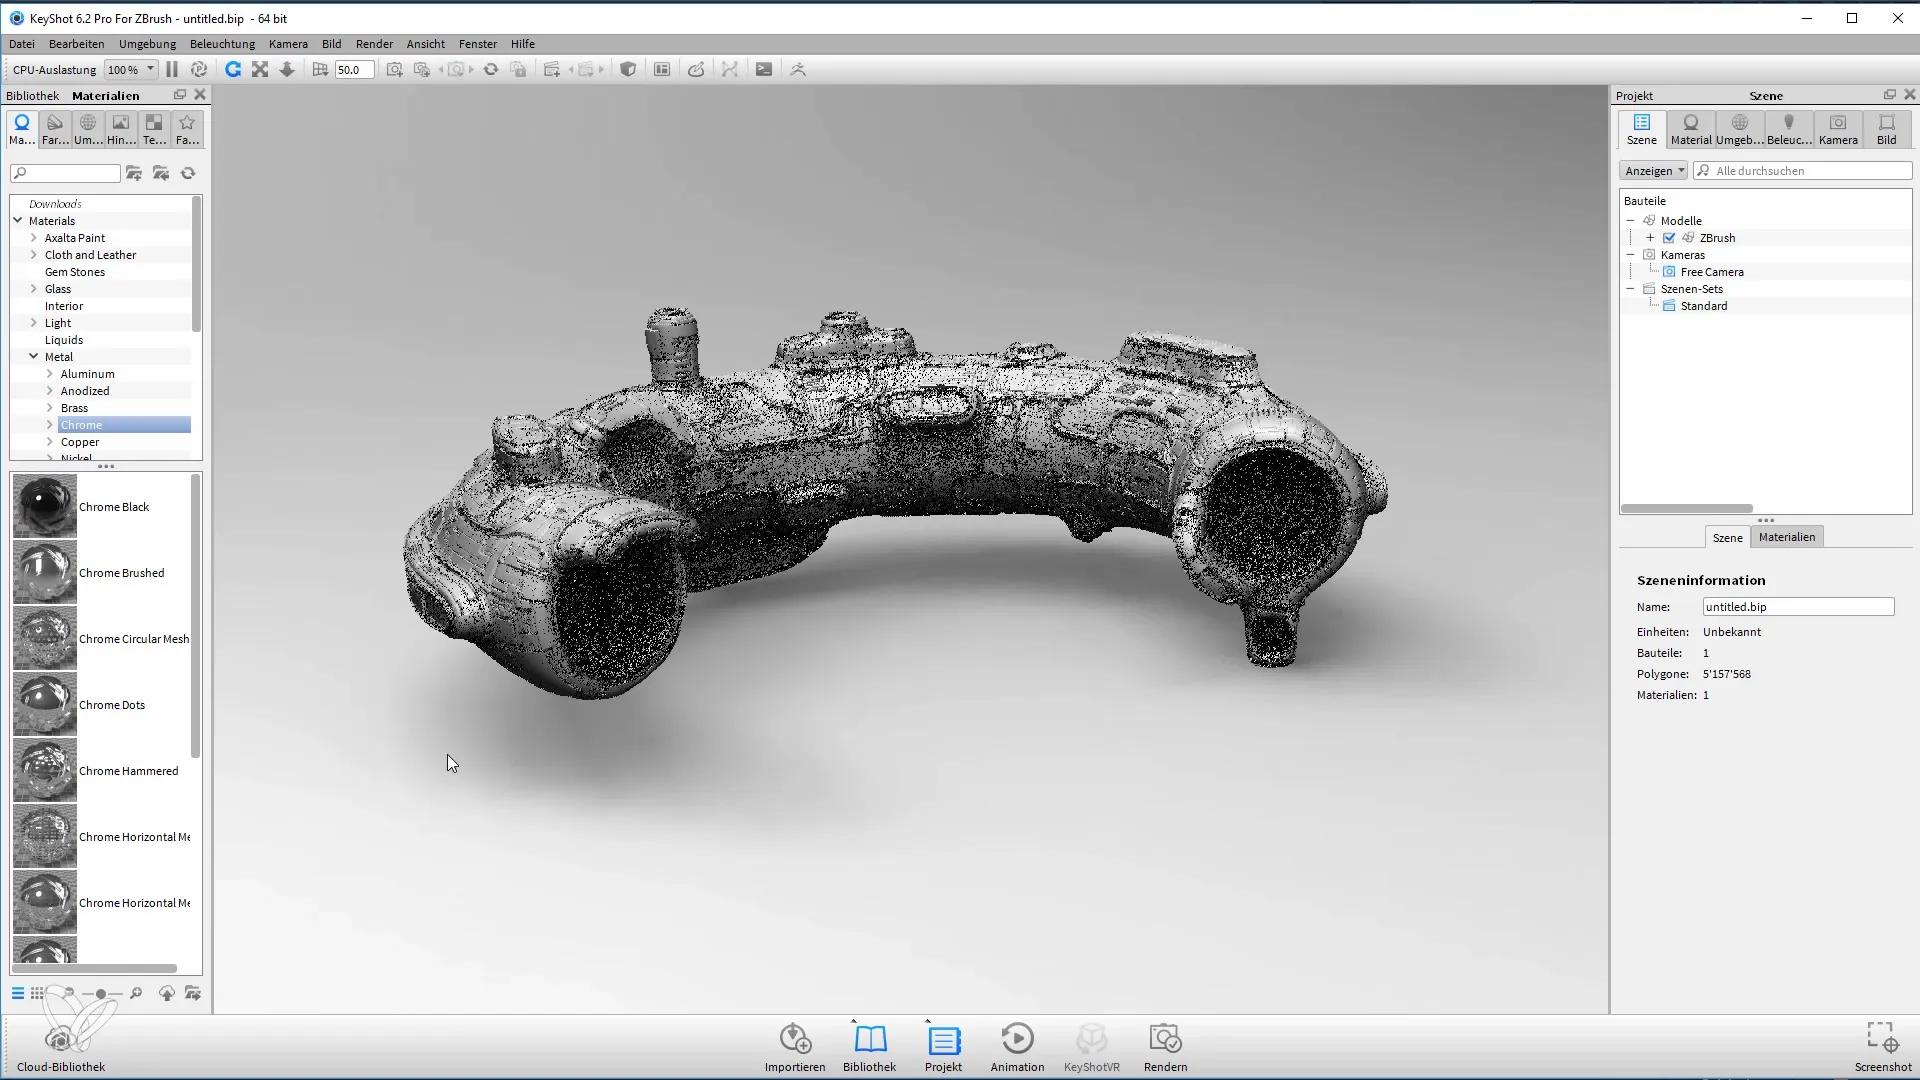Toggle Projekt panel in bottom toolbar

[x=943, y=1047]
